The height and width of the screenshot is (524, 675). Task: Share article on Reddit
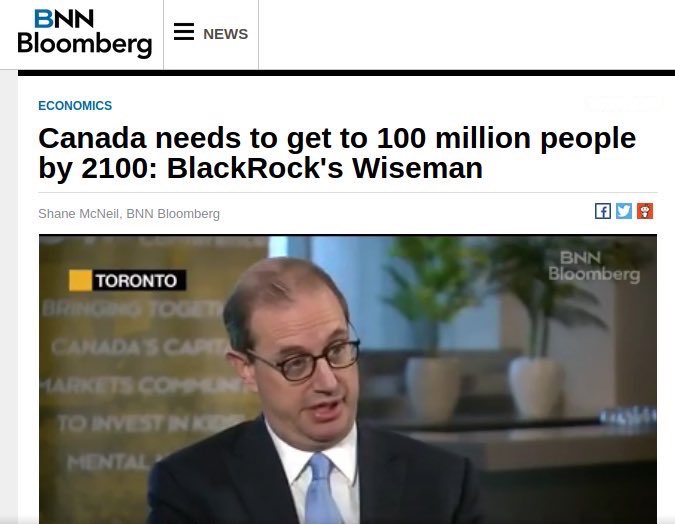click(x=645, y=211)
